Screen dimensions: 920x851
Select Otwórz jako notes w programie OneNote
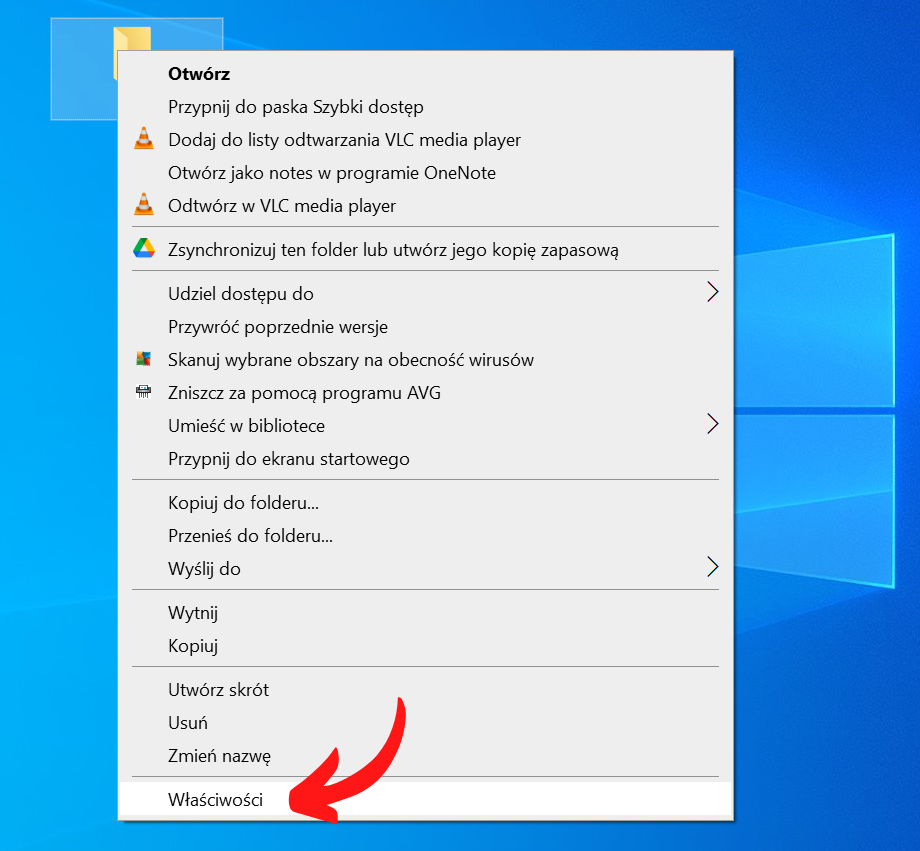click(426, 173)
